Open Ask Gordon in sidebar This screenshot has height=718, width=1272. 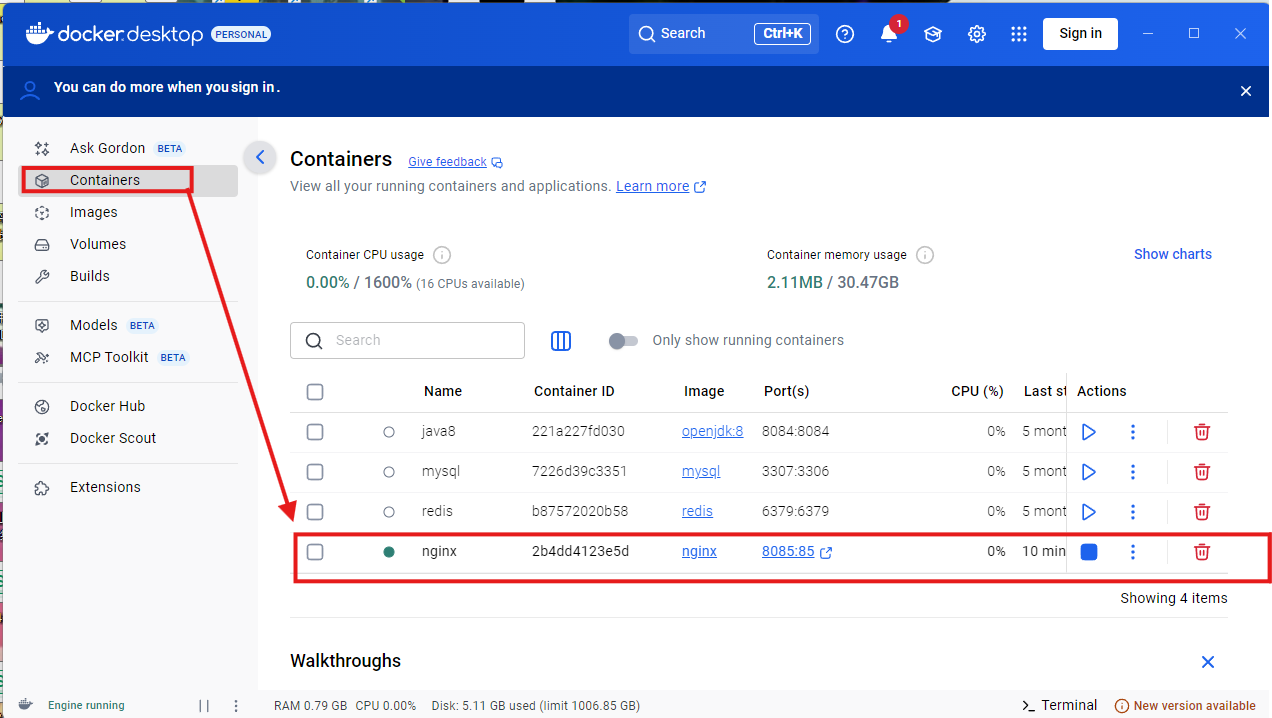(x=128, y=148)
